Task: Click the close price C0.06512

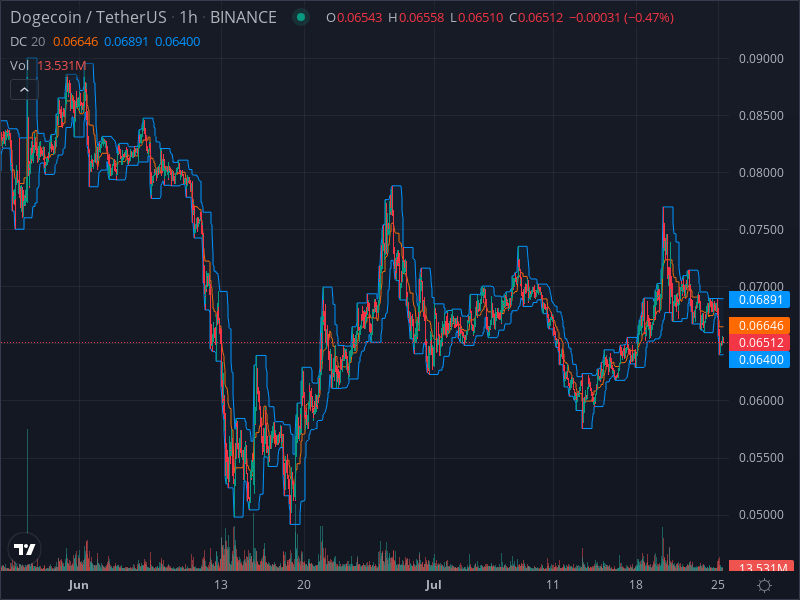Action: [536, 18]
